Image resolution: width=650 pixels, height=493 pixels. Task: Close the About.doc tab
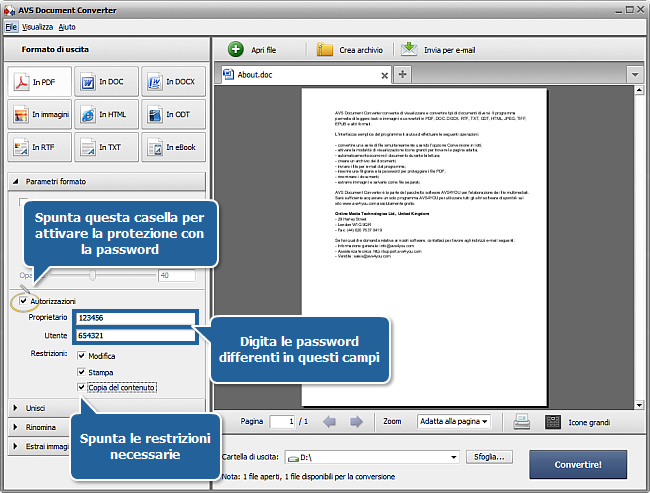click(x=384, y=75)
